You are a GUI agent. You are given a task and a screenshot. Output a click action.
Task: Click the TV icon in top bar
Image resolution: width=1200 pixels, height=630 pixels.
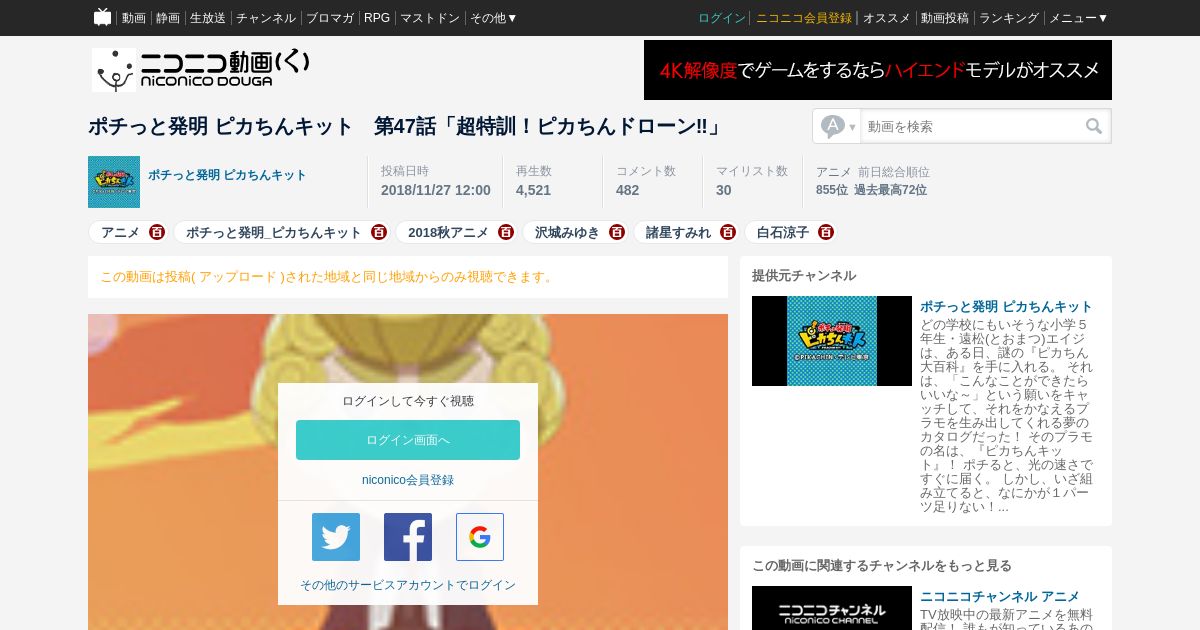(x=102, y=17)
